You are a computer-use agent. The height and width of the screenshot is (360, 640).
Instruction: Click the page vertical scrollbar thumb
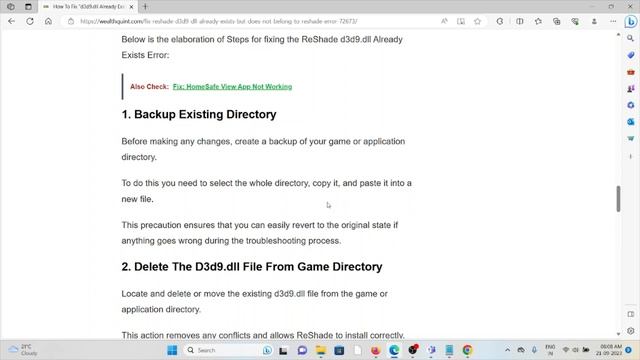[x=618, y=199]
